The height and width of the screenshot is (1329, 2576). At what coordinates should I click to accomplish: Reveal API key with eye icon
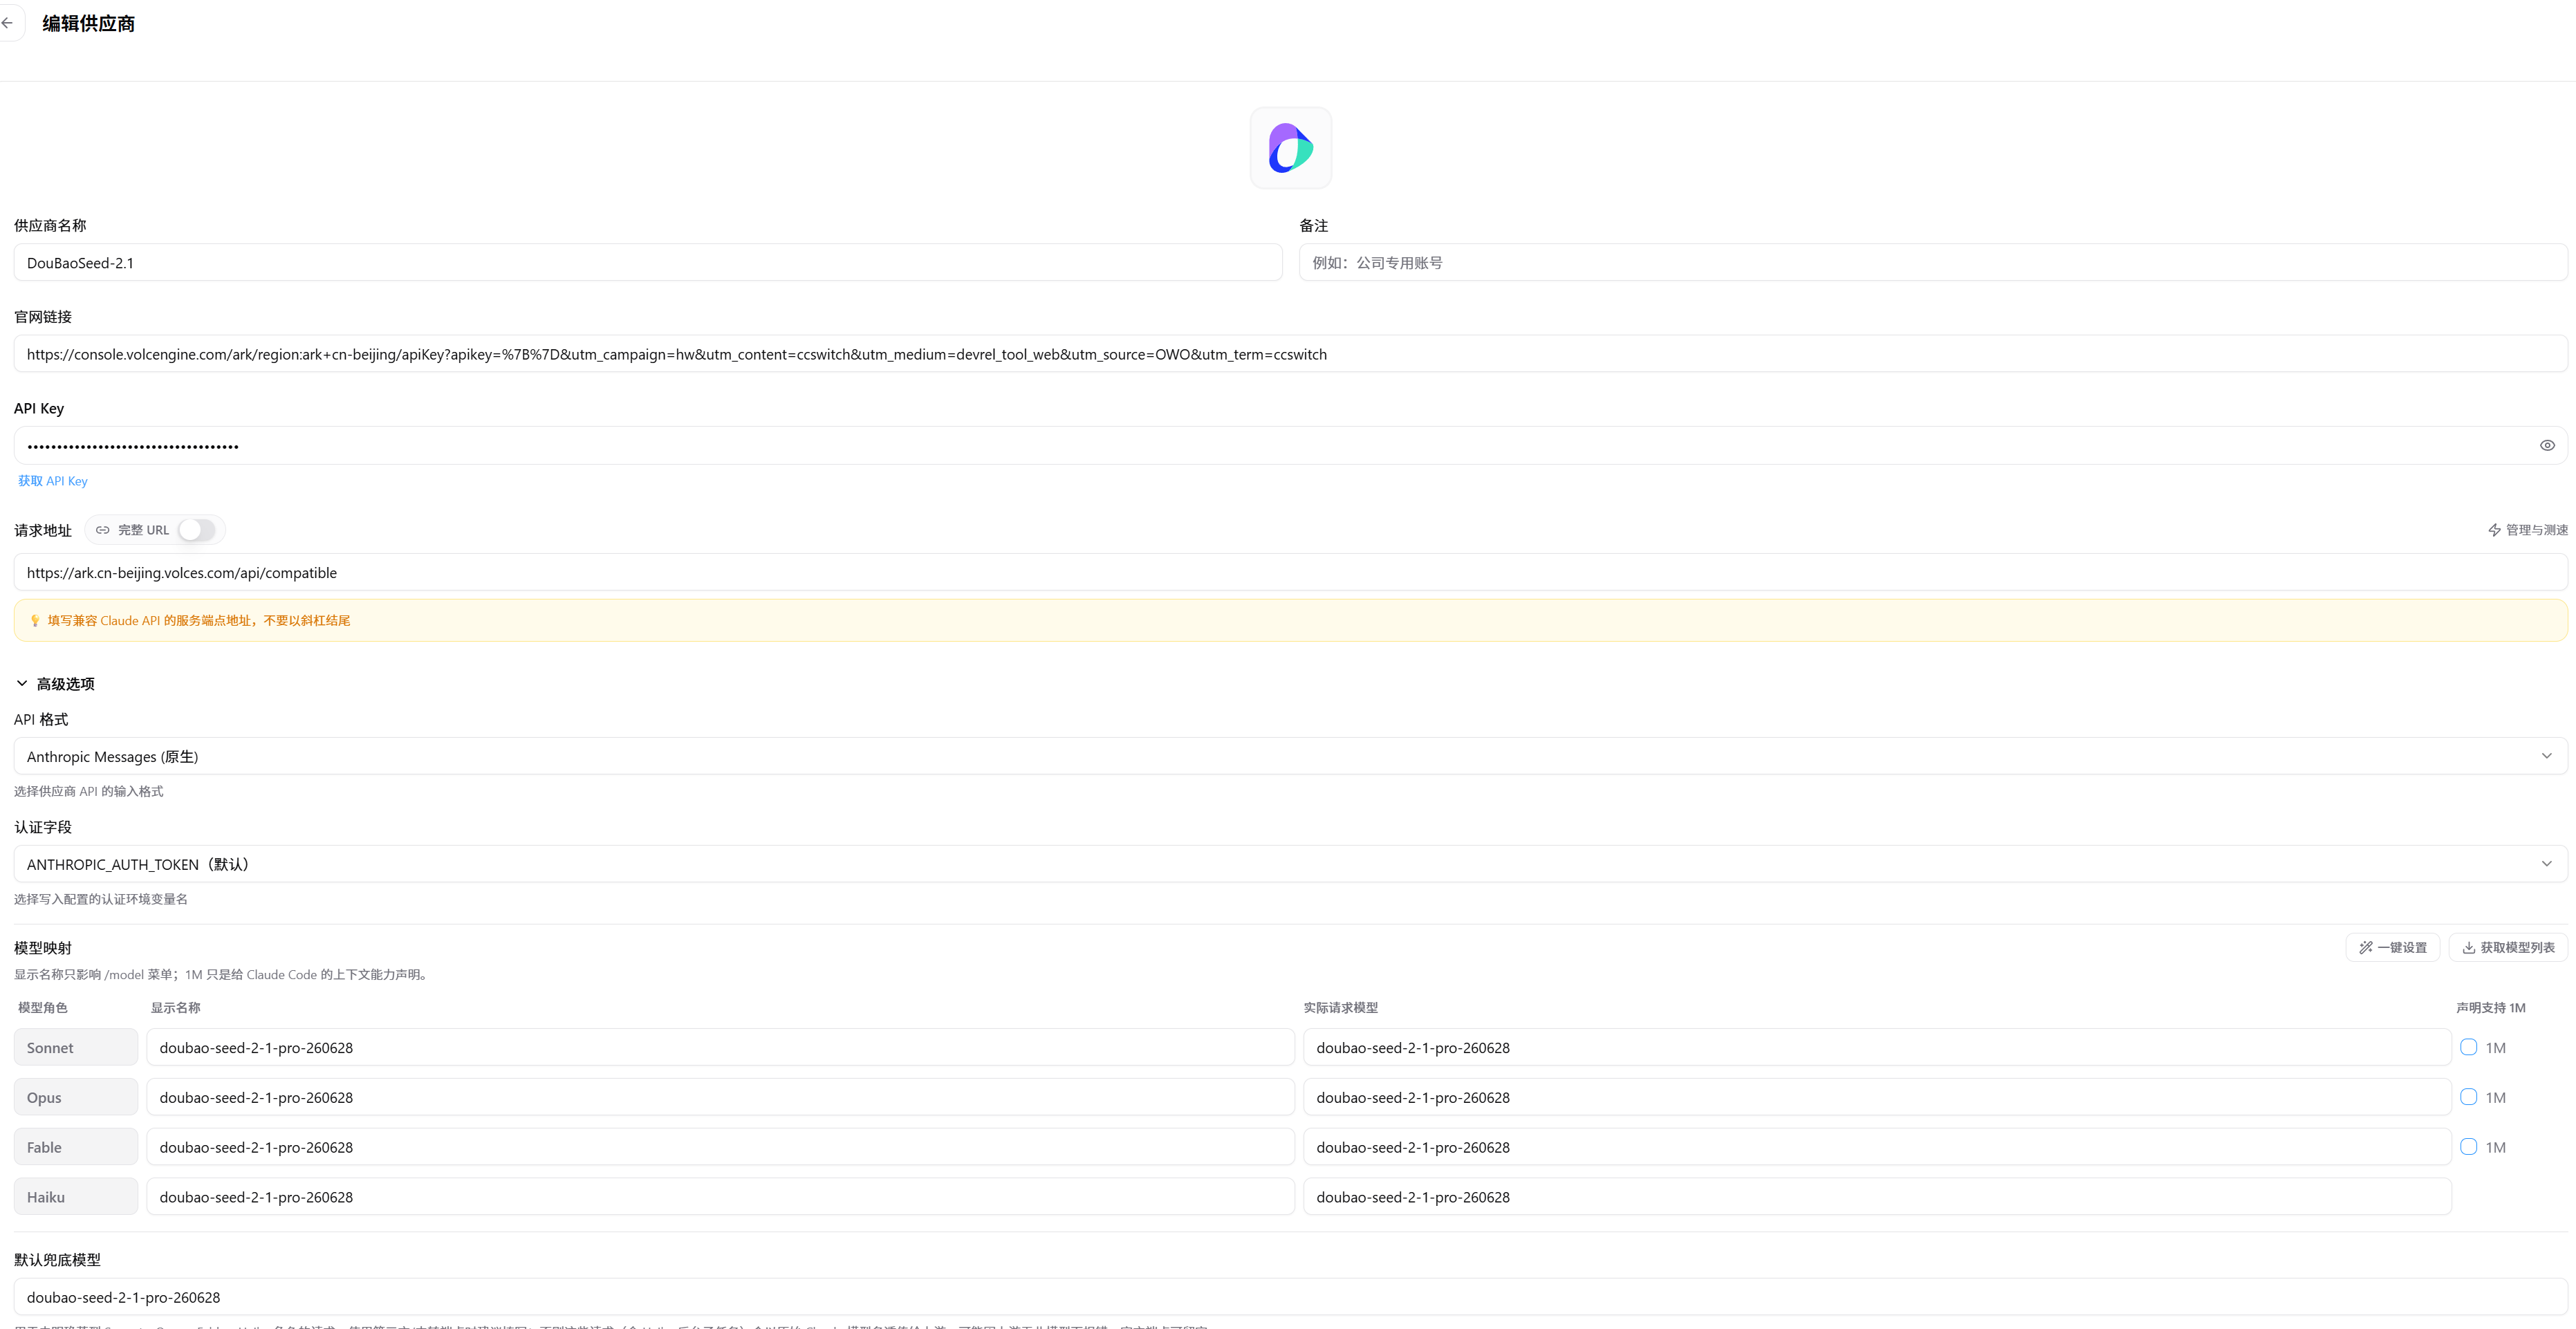click(2546, 446)
